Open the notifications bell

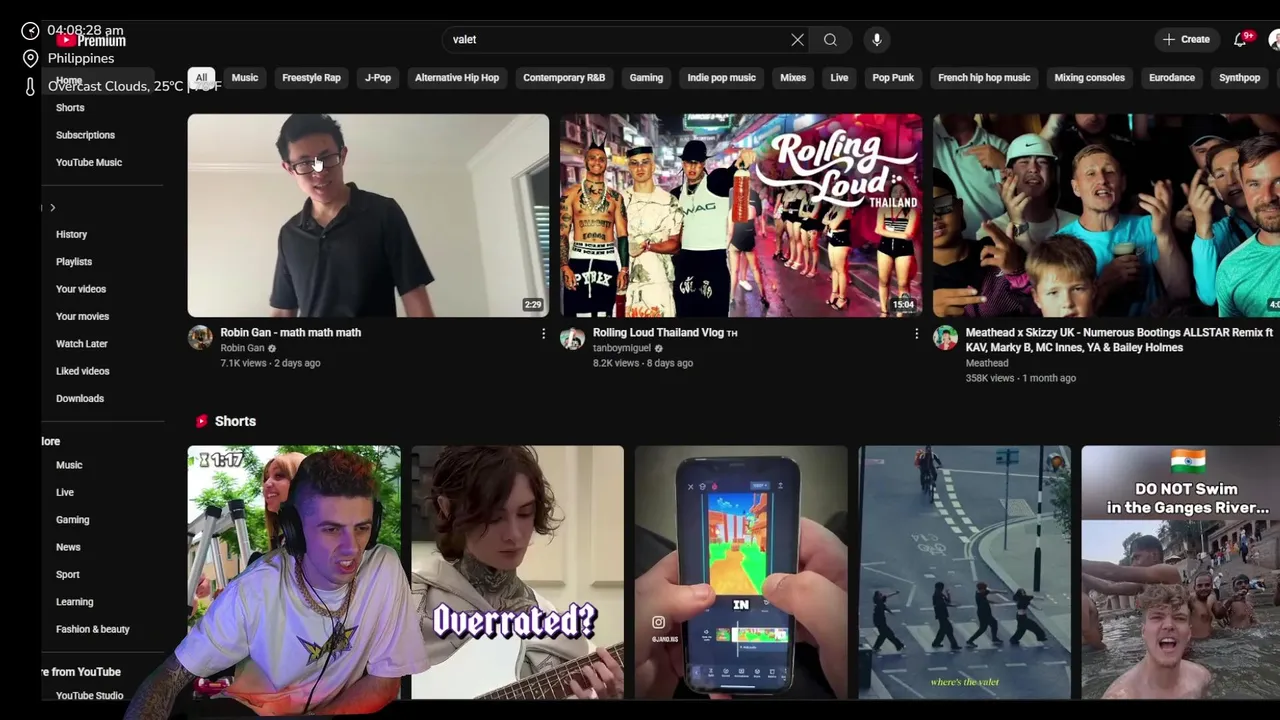coord(1241,40)
